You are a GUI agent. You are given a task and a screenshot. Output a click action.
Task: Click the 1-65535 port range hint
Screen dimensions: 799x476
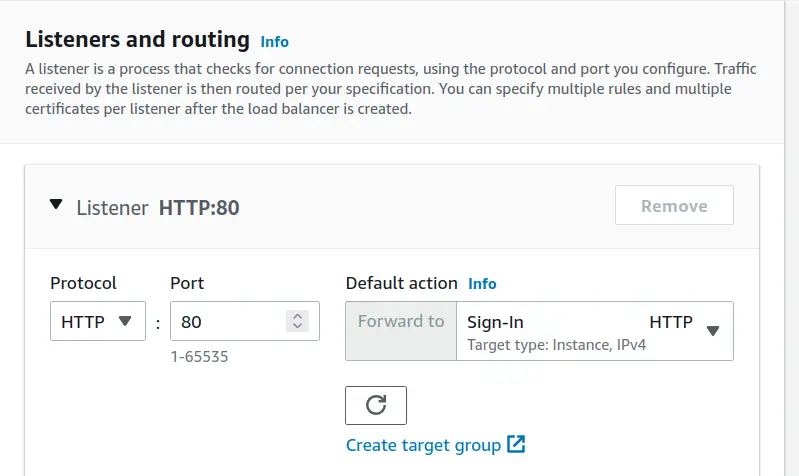click(199, 356)
